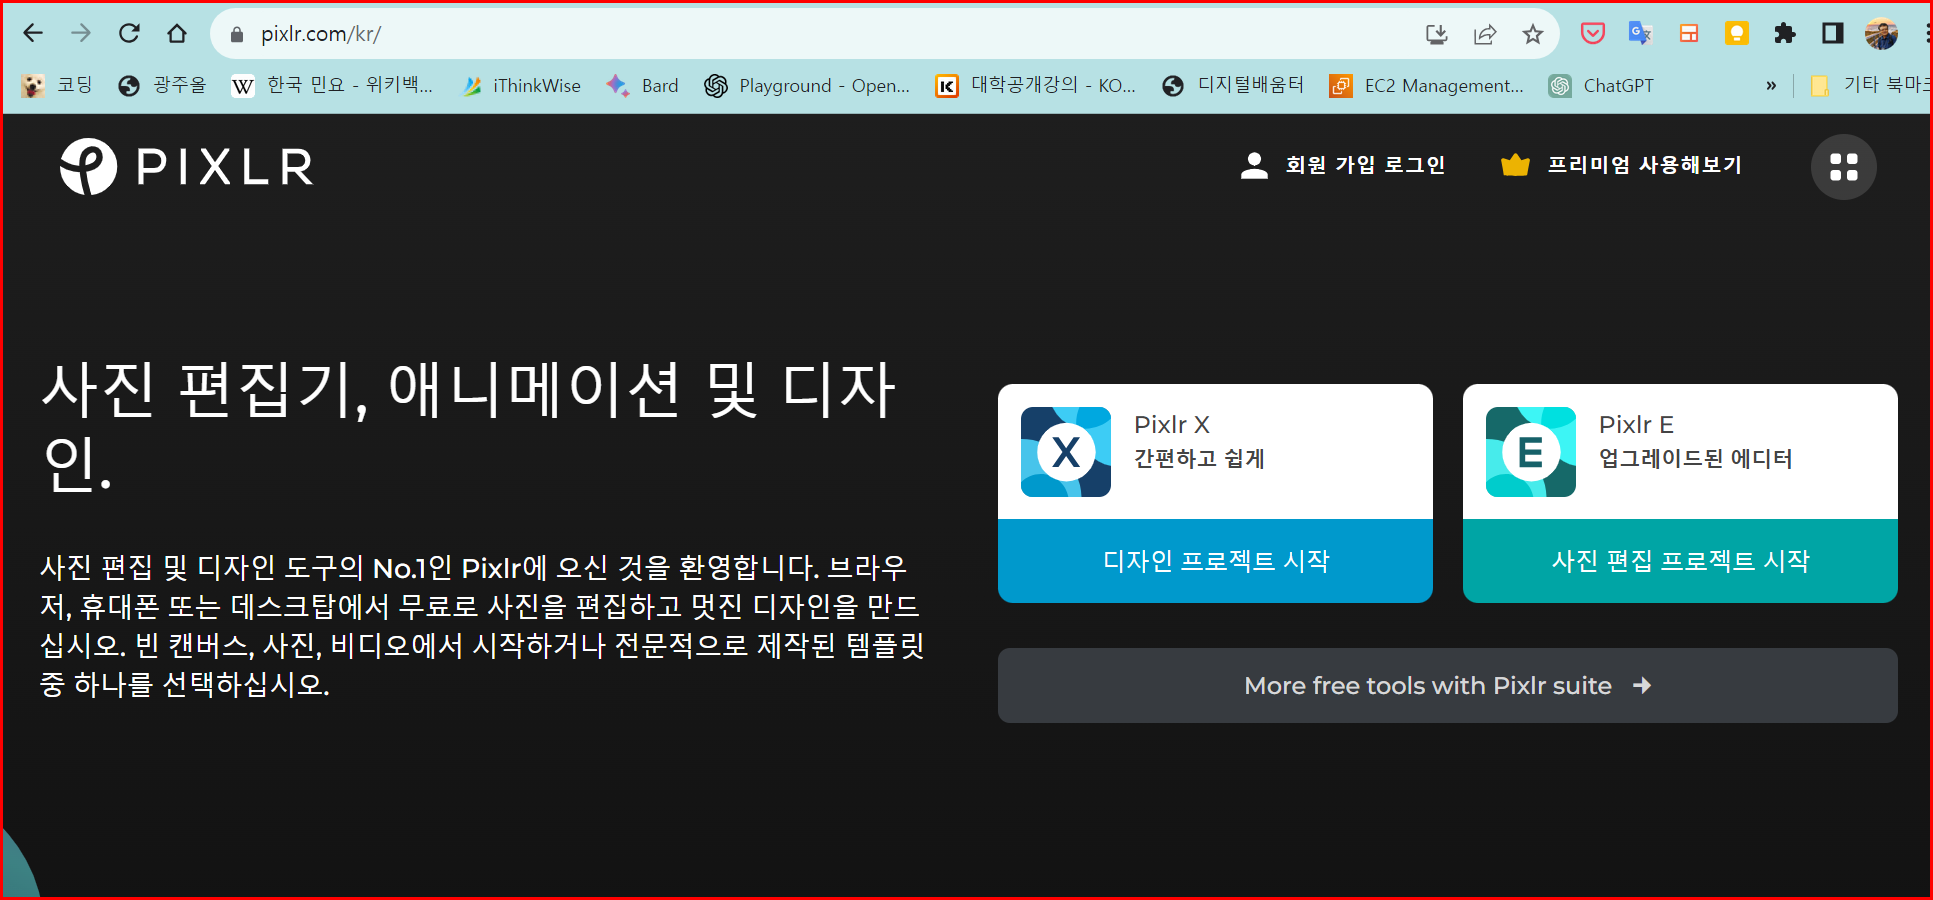Toggle the browser side panel icon
The height and width of the screenshot is (900, 1933).
click(1833, 34)
